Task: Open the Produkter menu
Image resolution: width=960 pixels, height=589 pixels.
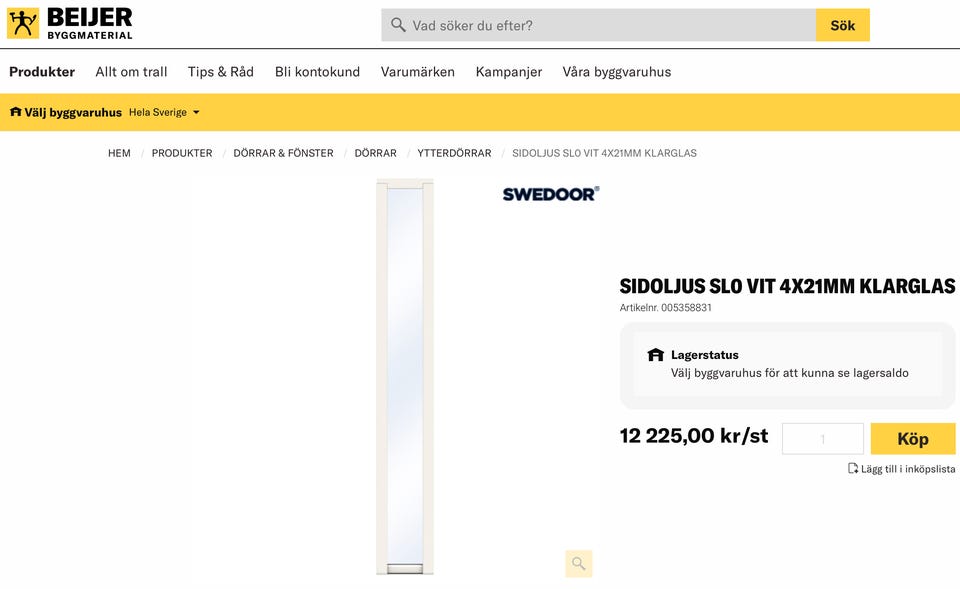Action: point(42,72)
